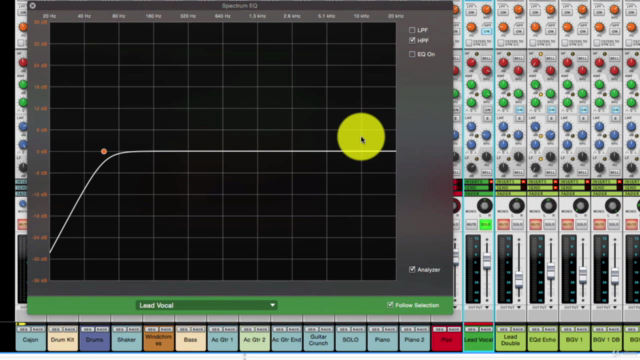640x360 pixels.
Task: Click the Lead Vocal pan knob
Action: (x=485, y=206)
